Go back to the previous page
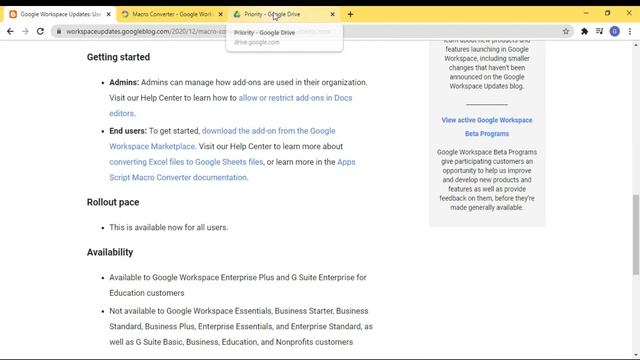The height and width of the screenshot is (360, 640). [x=10, y=31]
